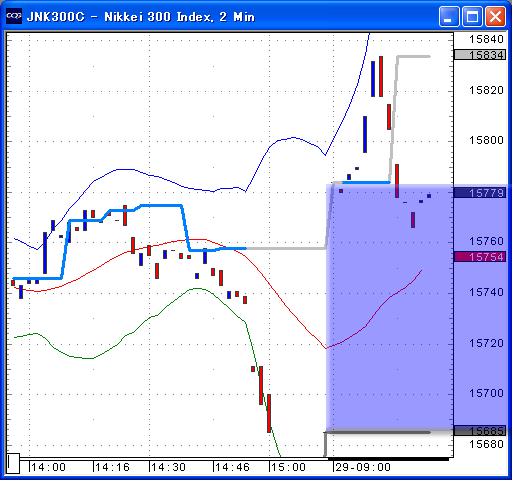Click the 14:30 time axis label
Viewport: 512px width, 480px height.
pos(168,467)
